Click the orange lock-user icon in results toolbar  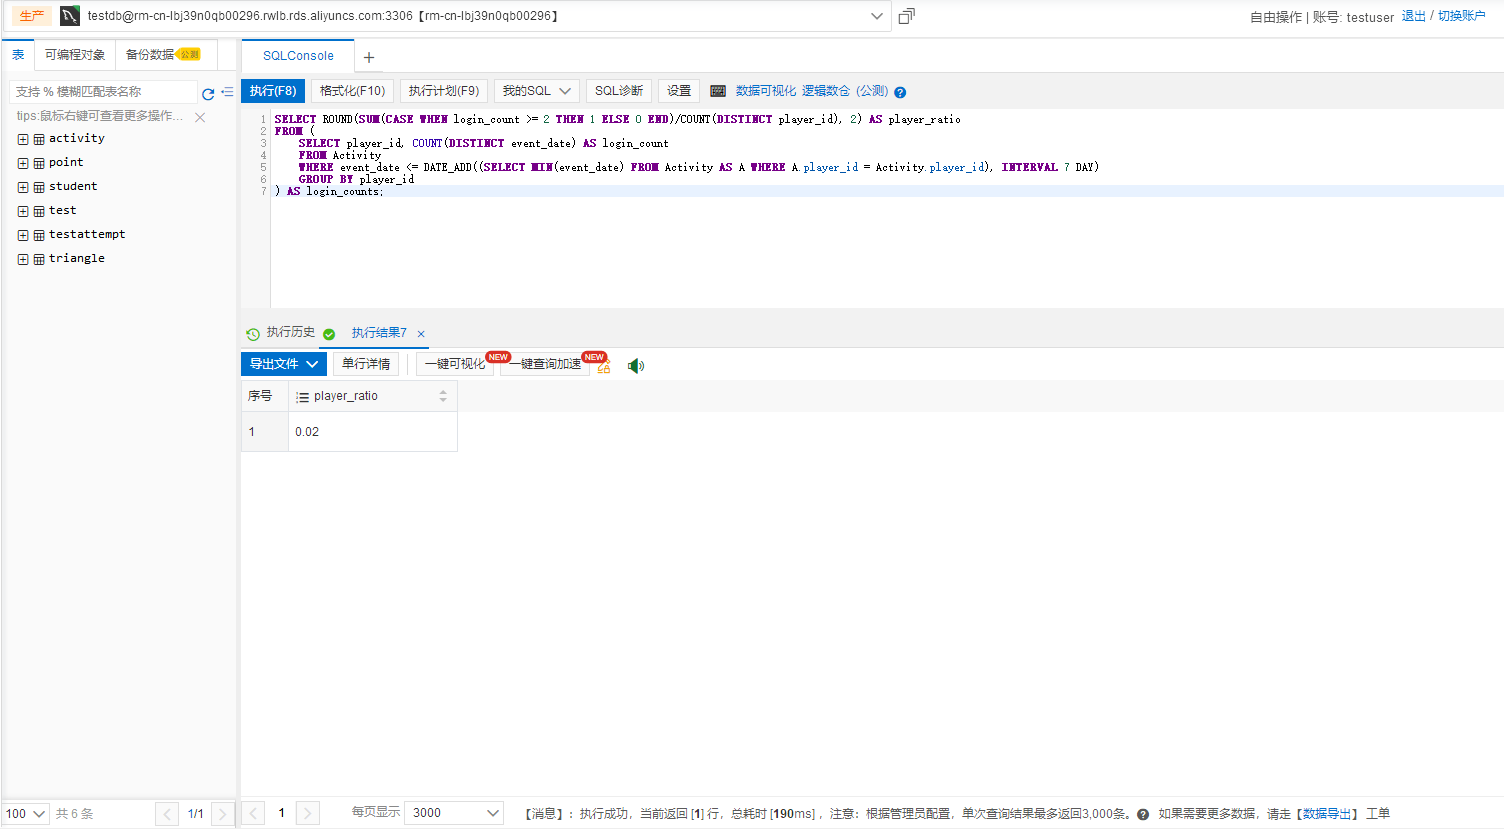(604, 368)
